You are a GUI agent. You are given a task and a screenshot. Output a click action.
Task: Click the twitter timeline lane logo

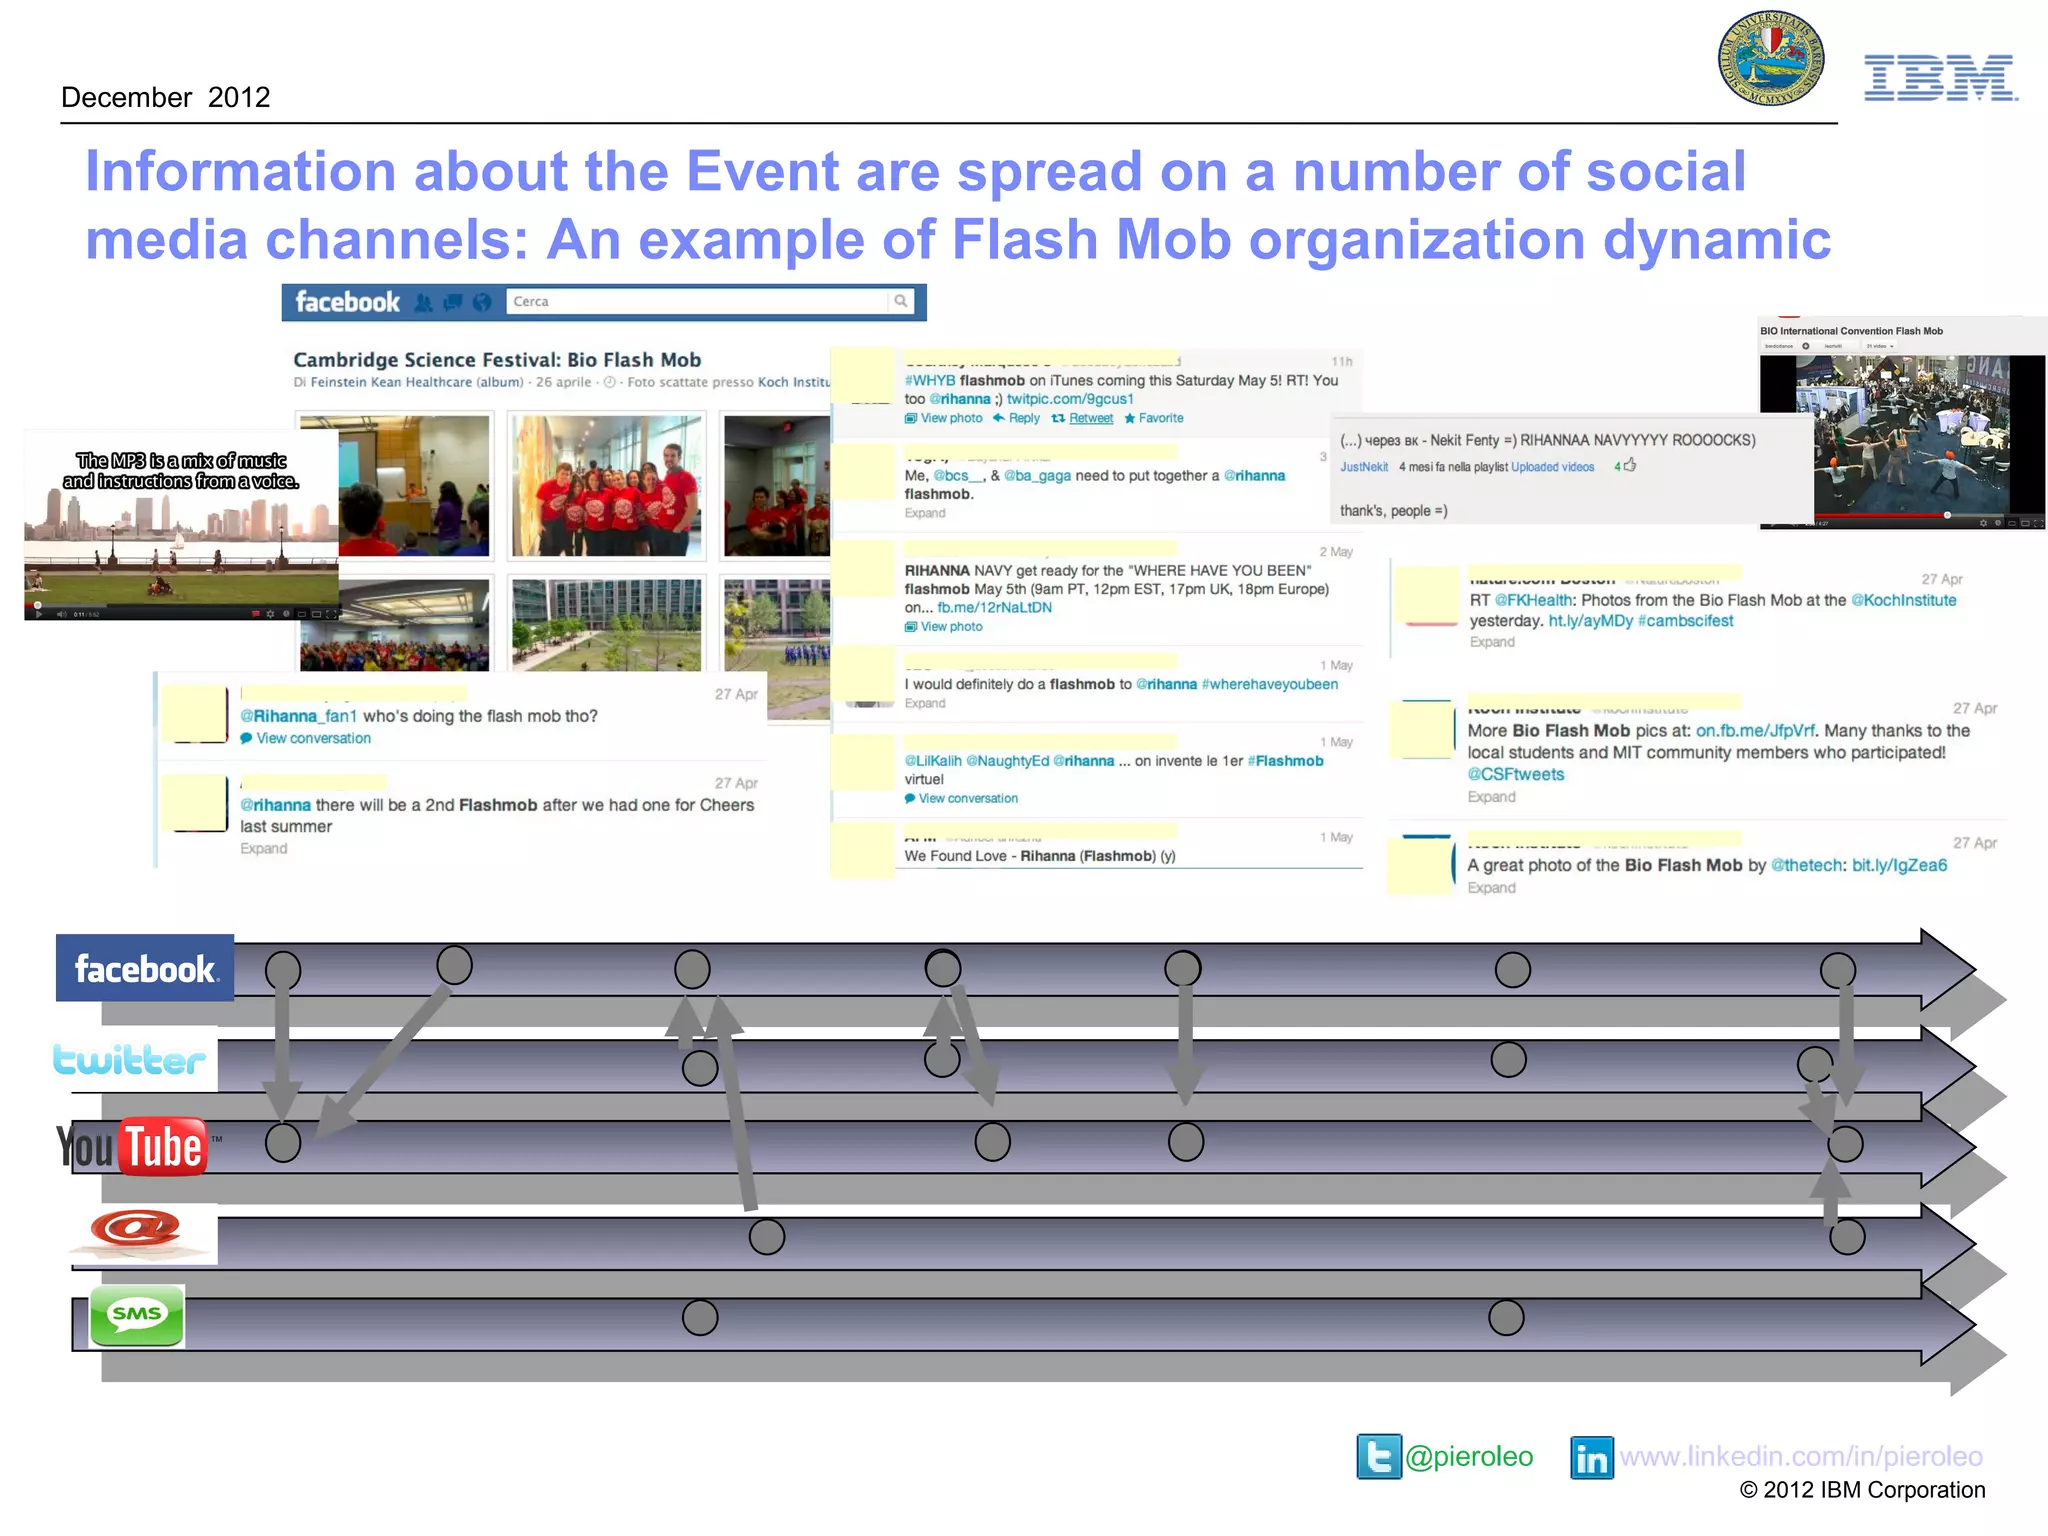129,1059
